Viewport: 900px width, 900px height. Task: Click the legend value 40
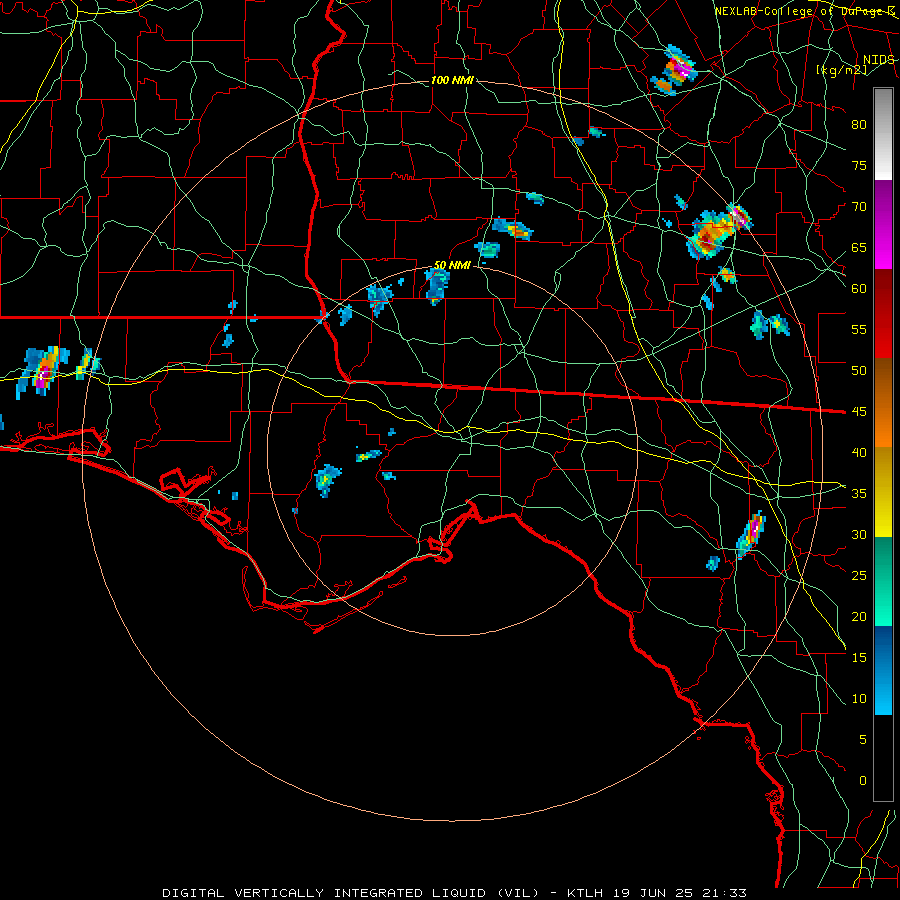pyautogui.click(x=859, y=453)
